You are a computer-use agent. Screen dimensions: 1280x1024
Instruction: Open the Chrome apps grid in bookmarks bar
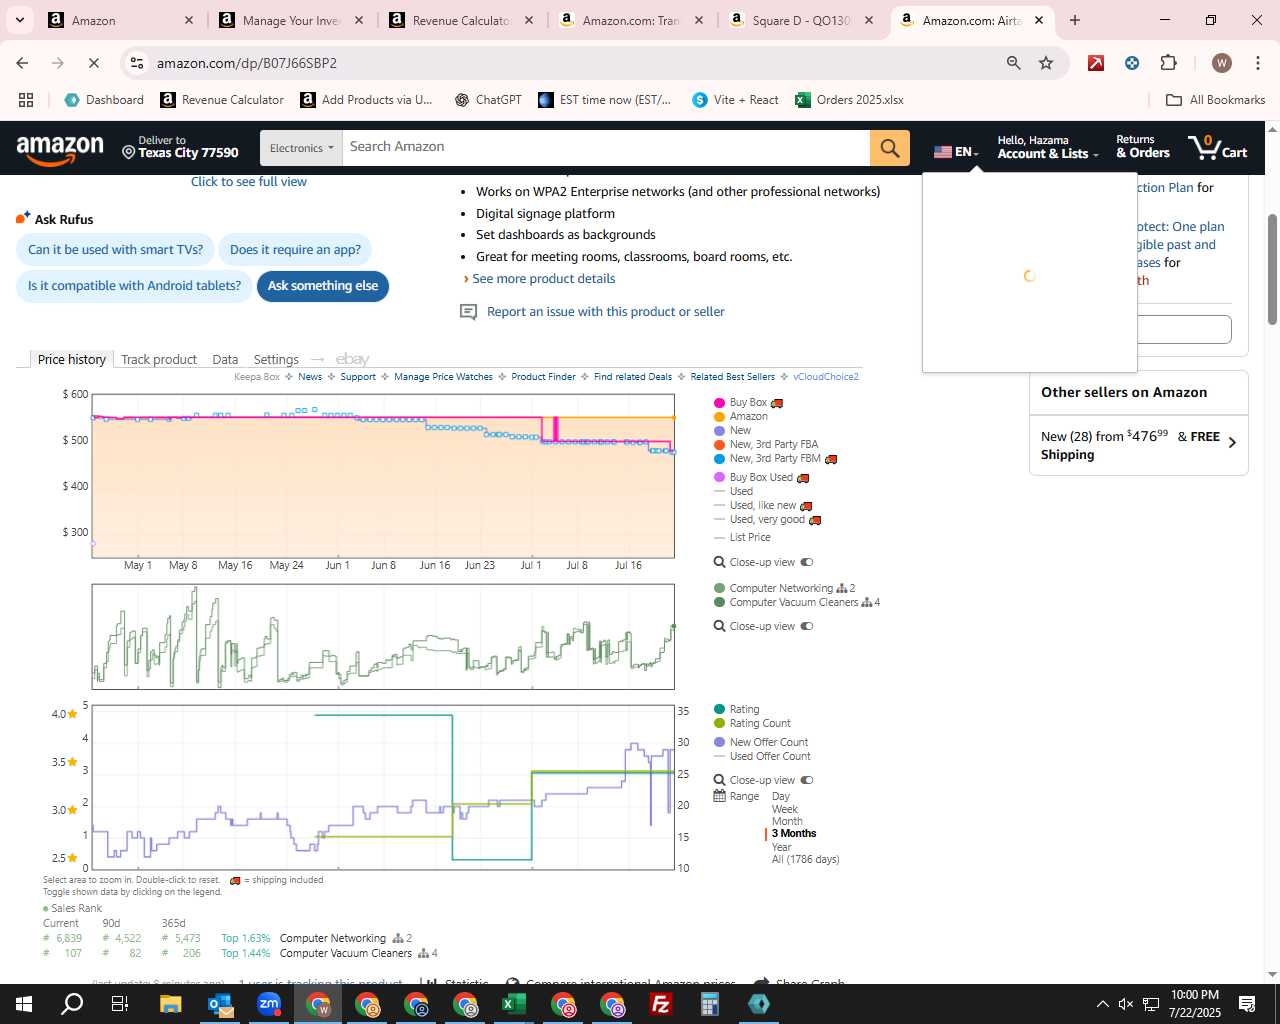point(26,100)
